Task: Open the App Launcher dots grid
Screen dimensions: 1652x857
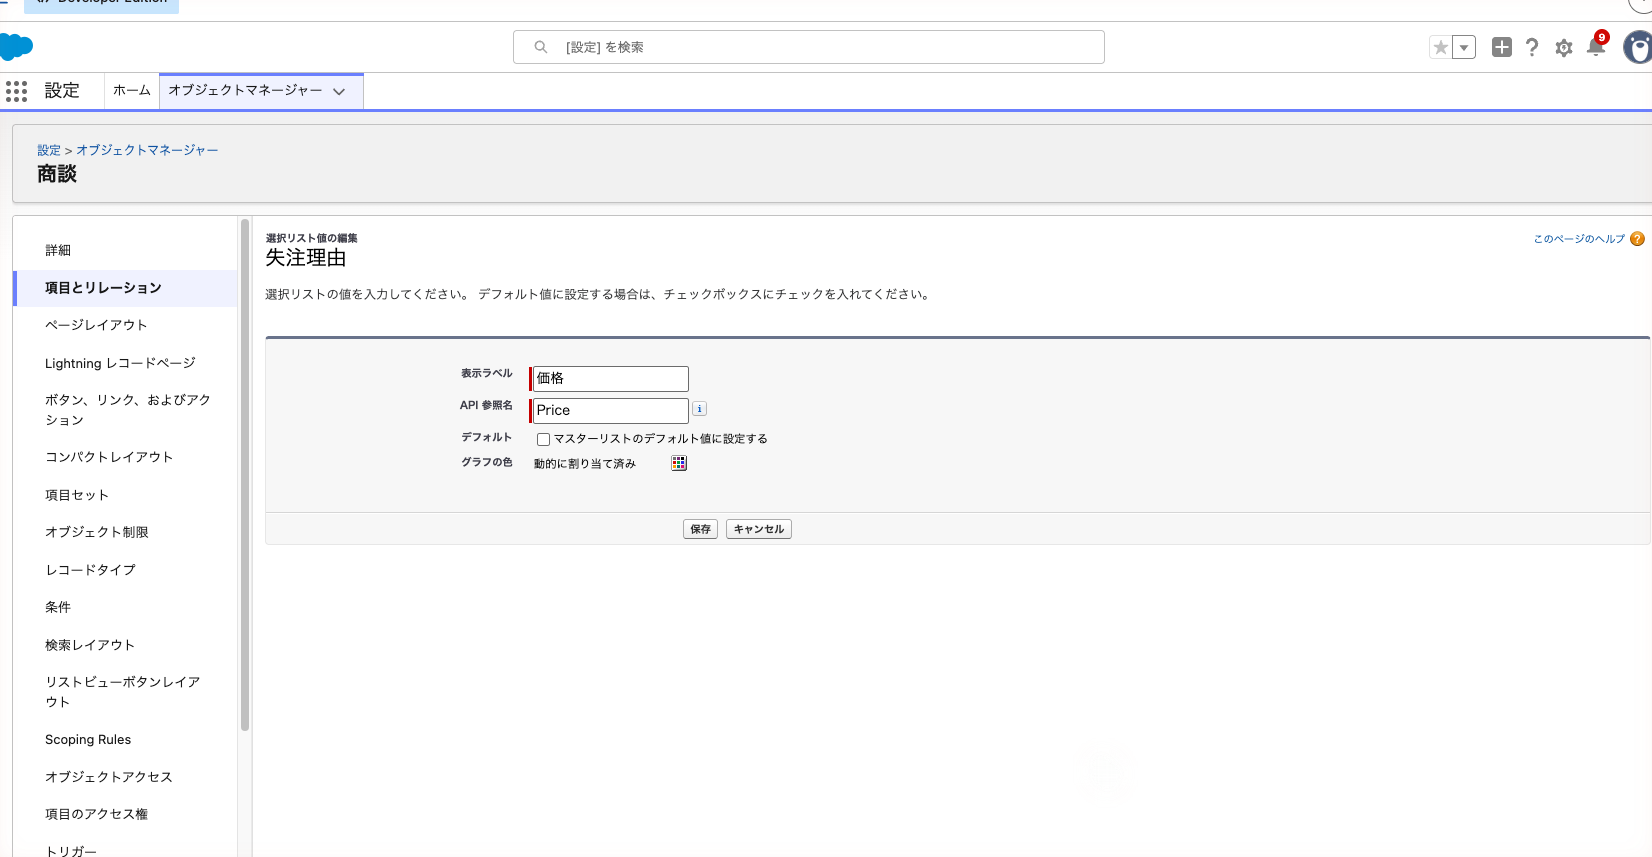Action: [16, 91]
